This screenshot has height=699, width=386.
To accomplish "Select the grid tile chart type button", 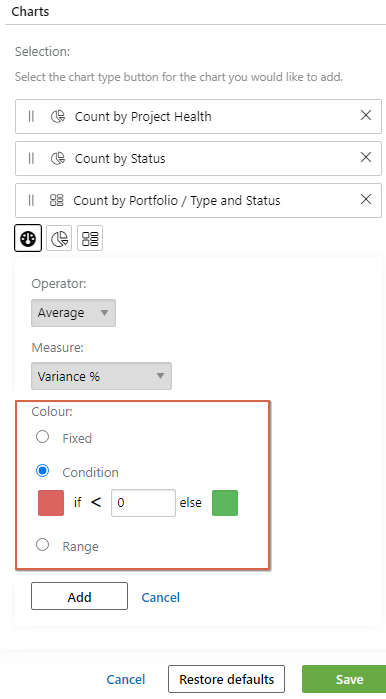I will [90, 238].
